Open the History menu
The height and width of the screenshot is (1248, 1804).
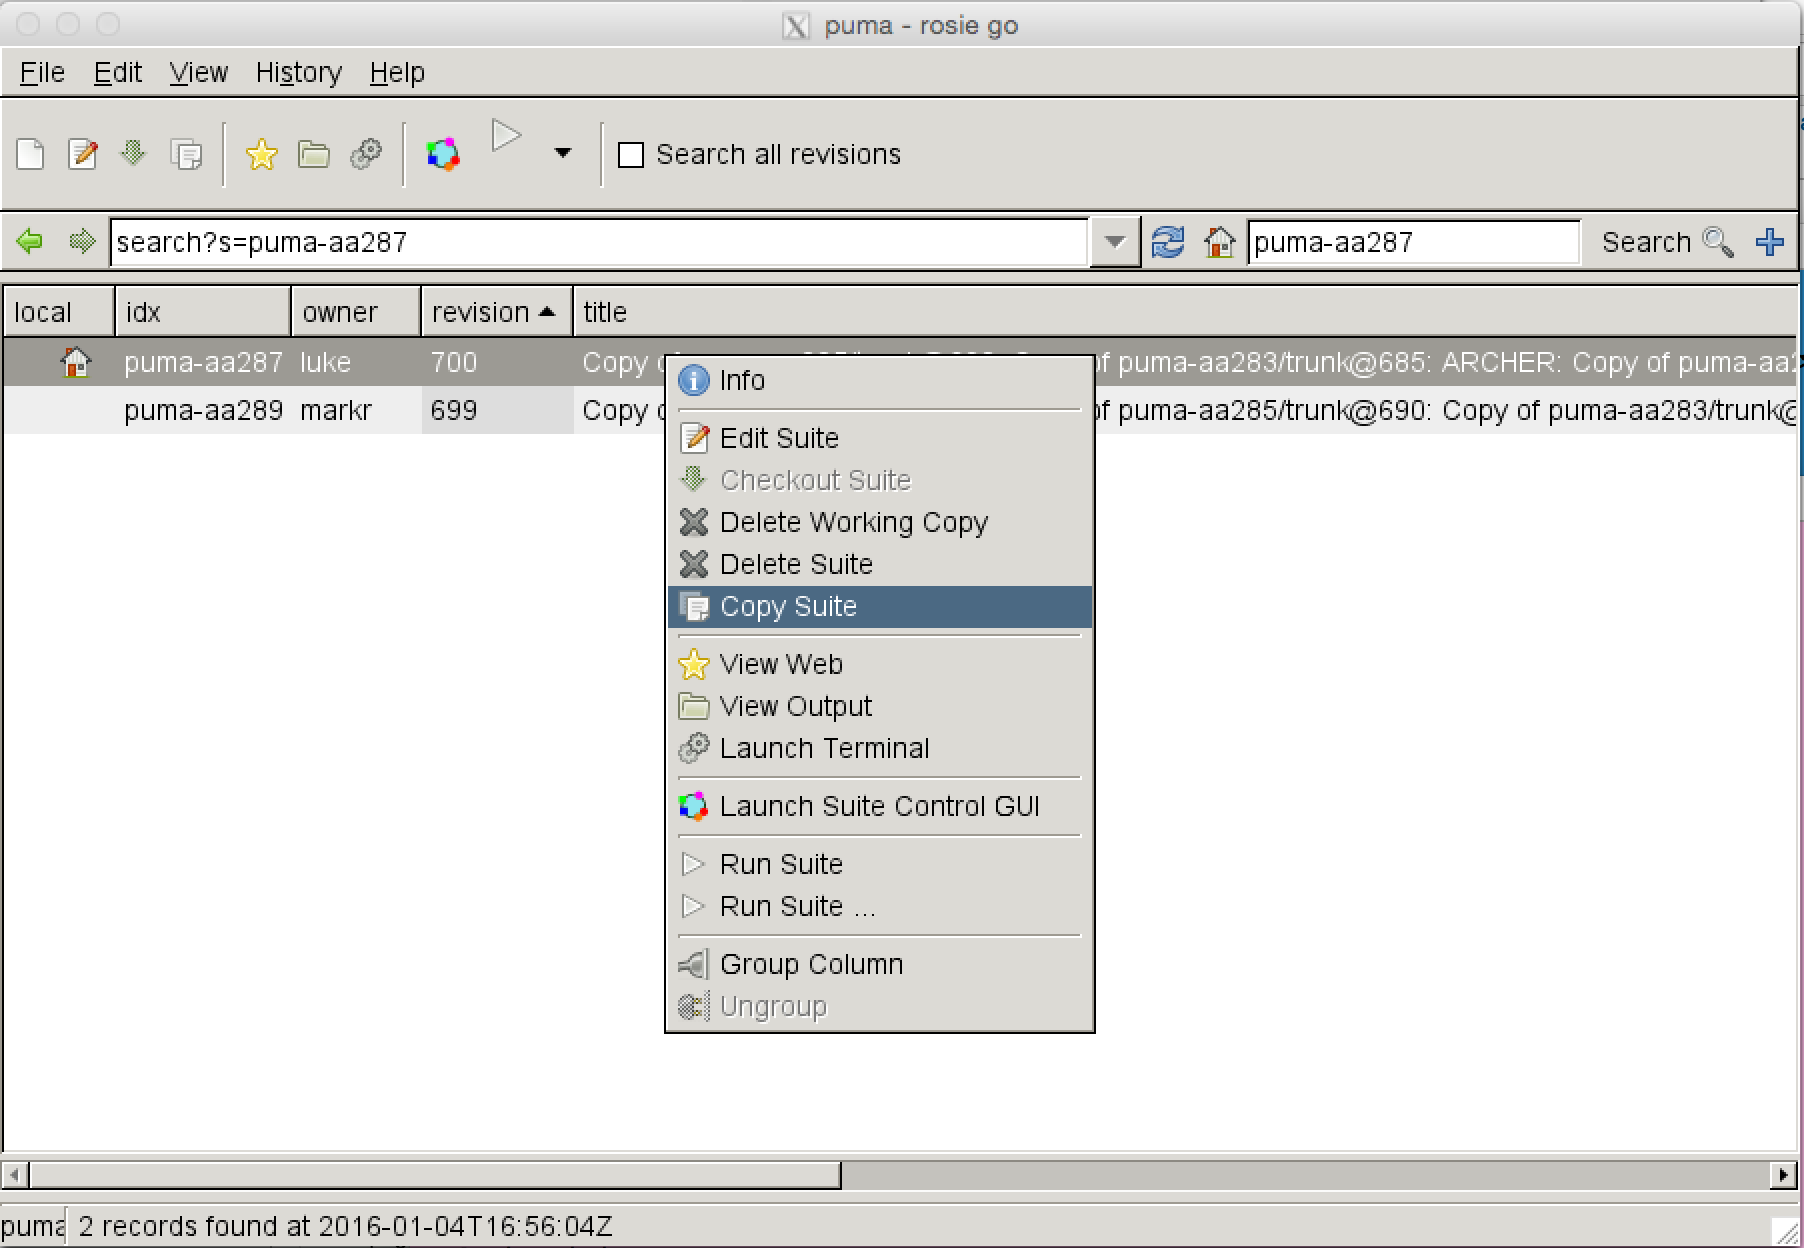coord(298,73)
